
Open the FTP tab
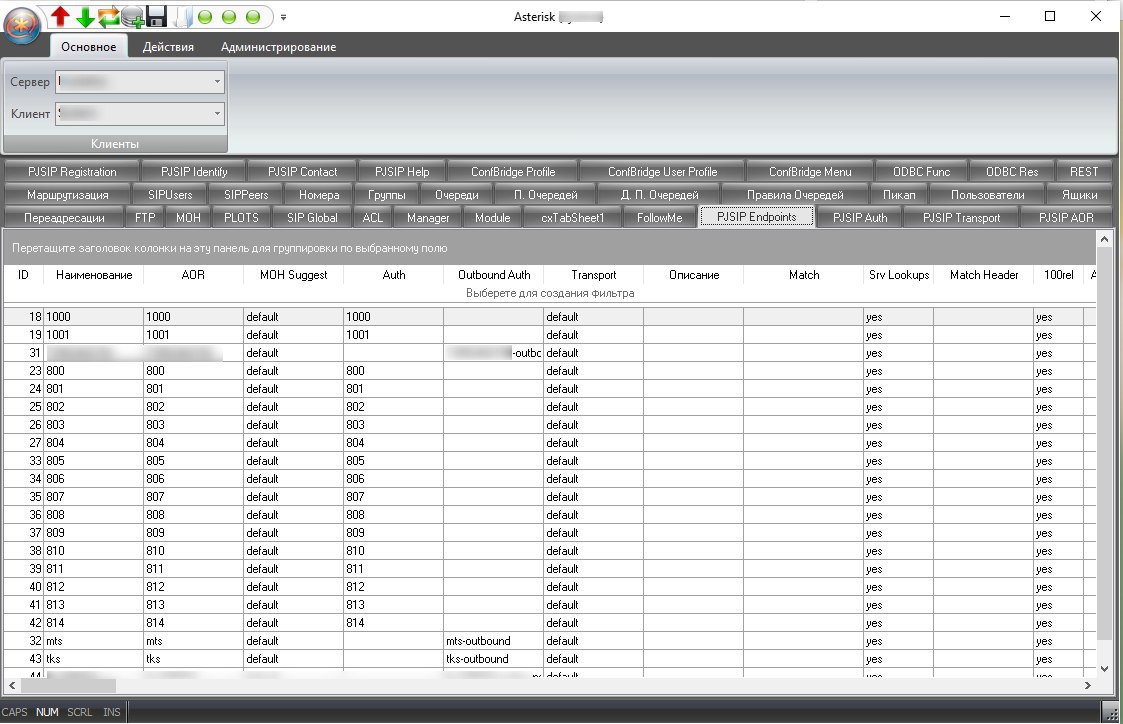145,218
